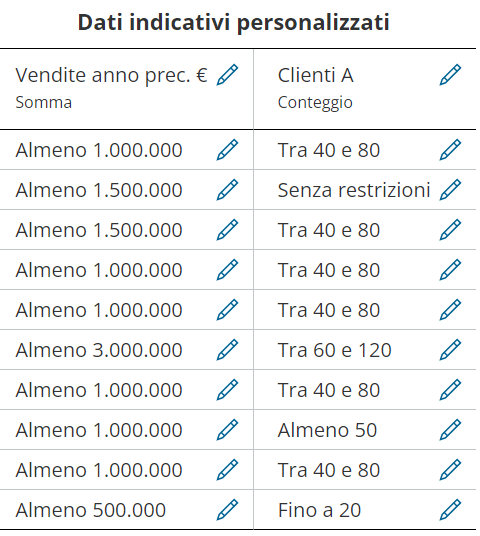The image size is (480, 536).
Task: Select the Almeno 50 cell text
Action: (327, 430)
